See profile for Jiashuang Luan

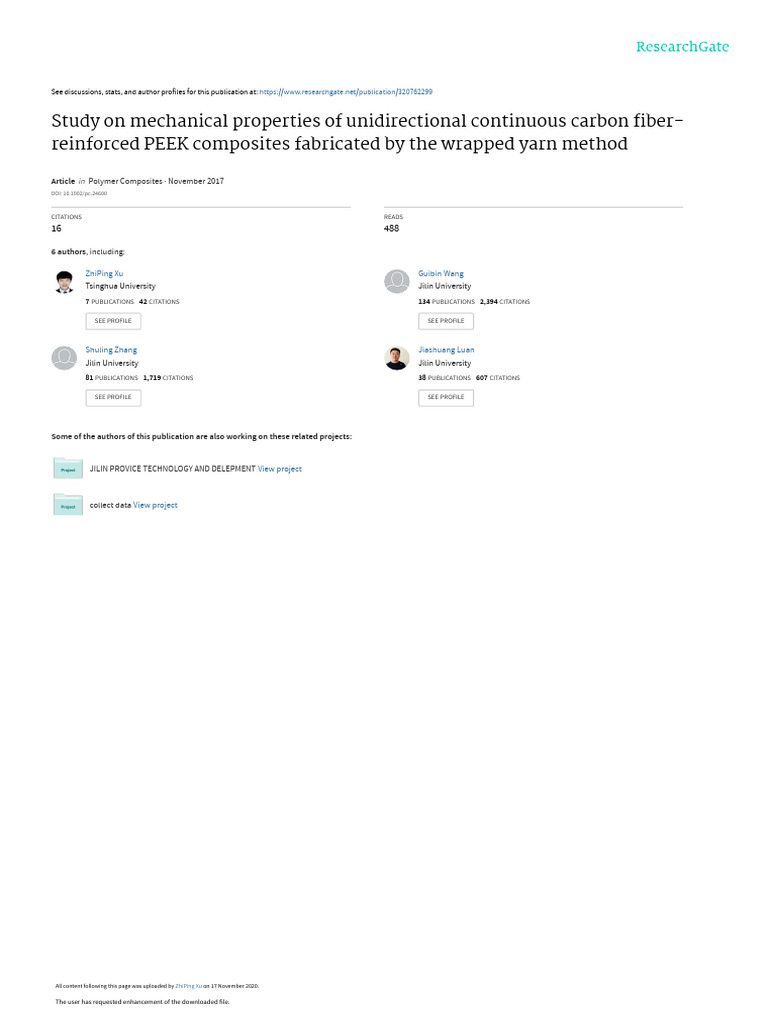(446, 397)
